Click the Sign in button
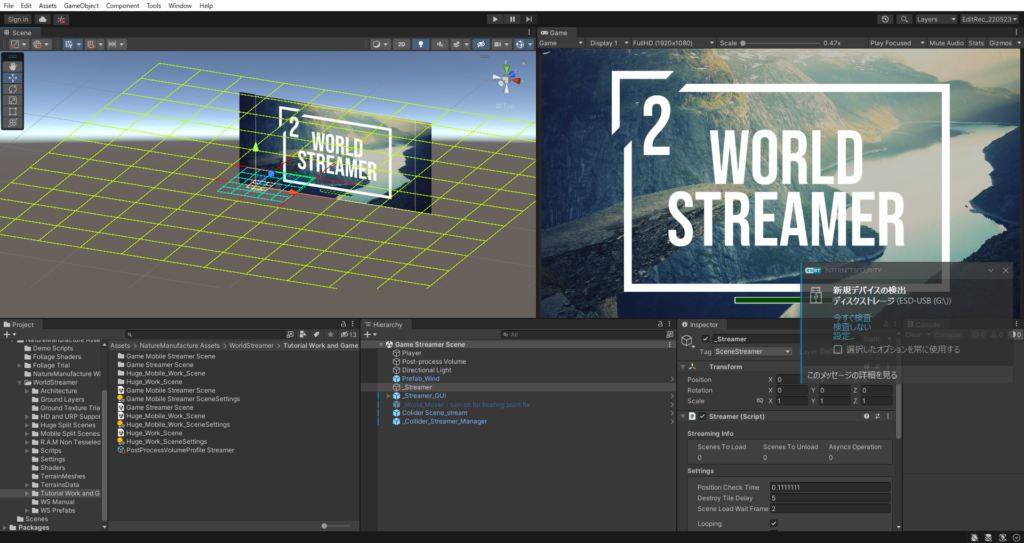Image resolution: width=1024 pixels, height=543 pixels. (17, 19)
